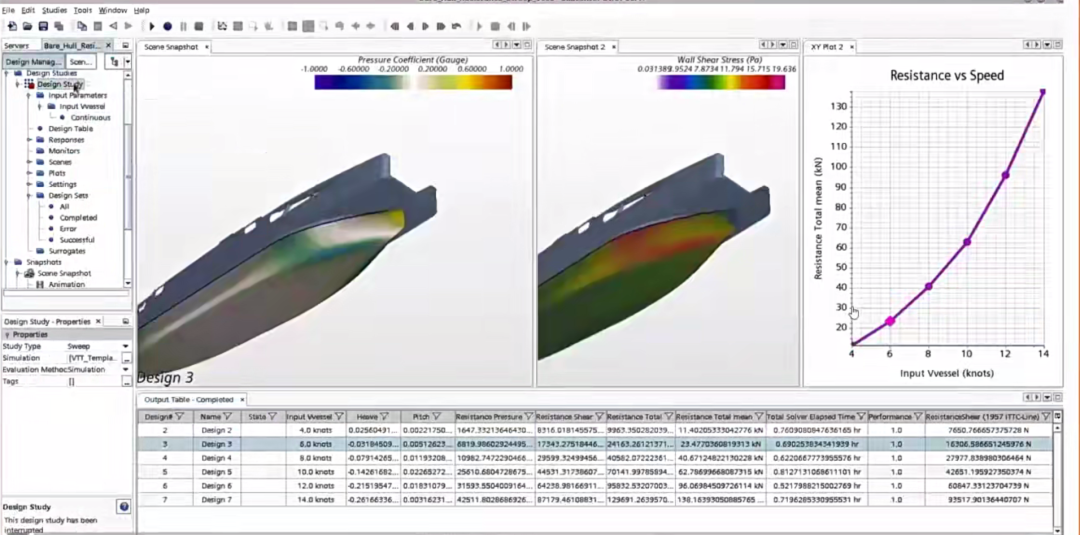This screenshot has height=535, width=1080.
Task: Close the Output Table - Completed tab
Action: (242, 399)
